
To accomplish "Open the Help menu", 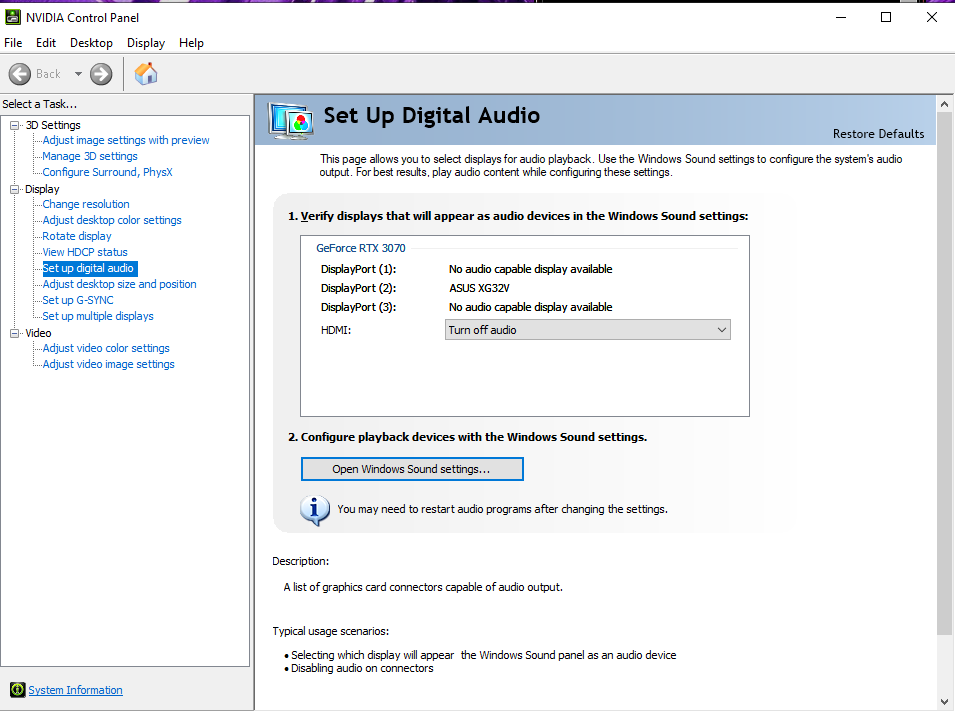I will 191,43.
